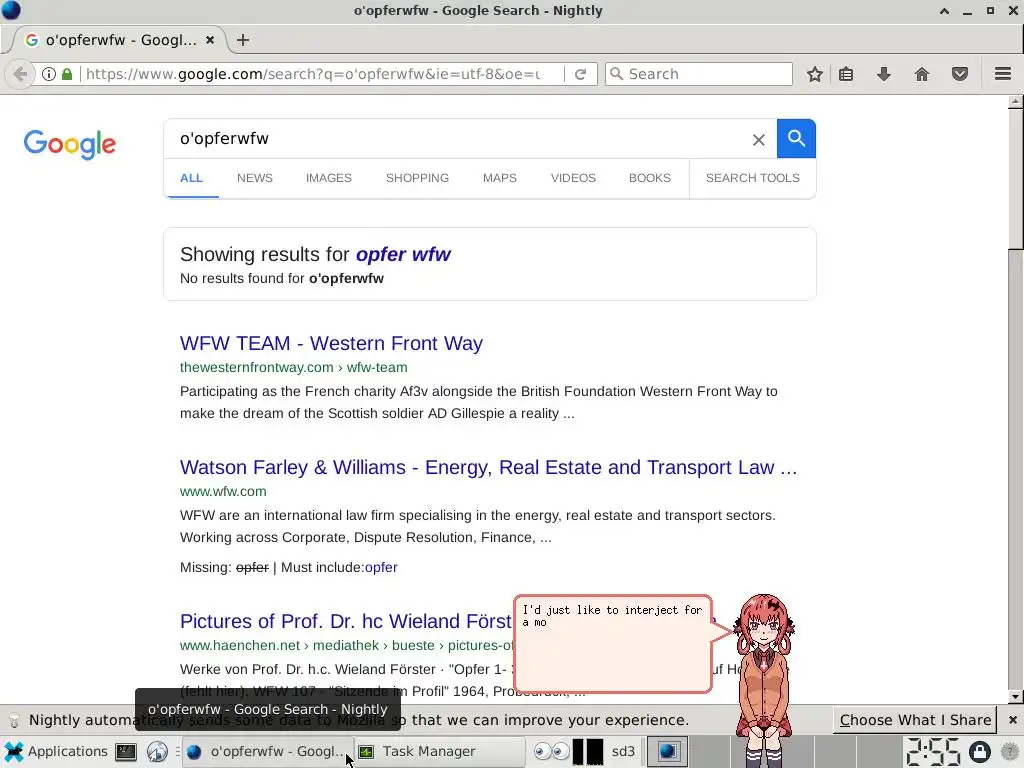Image resolution: width=1024 pixels, height=768 pixels.
Task: Select the SHOPPING search tab
Action: click(417, 178)
